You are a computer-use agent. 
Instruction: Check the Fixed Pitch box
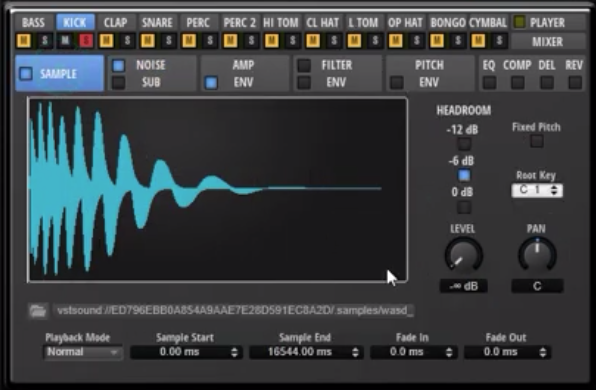pos(536,141)
